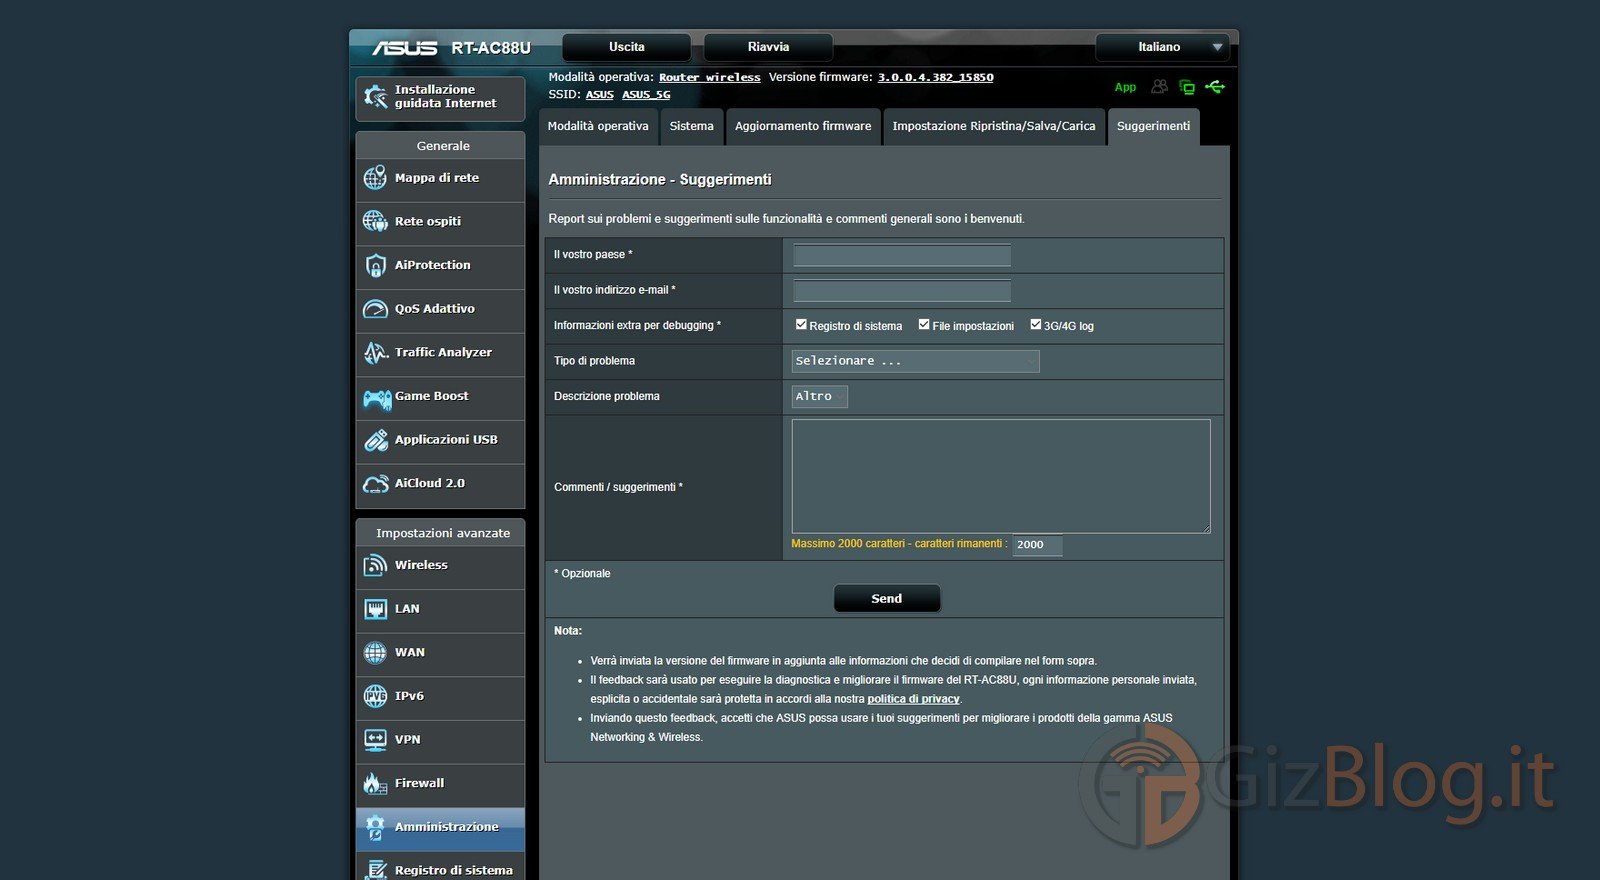Open the Italiano language dropdown
This screenshot has height=880, width=1600.
[x=1162, y=47]
